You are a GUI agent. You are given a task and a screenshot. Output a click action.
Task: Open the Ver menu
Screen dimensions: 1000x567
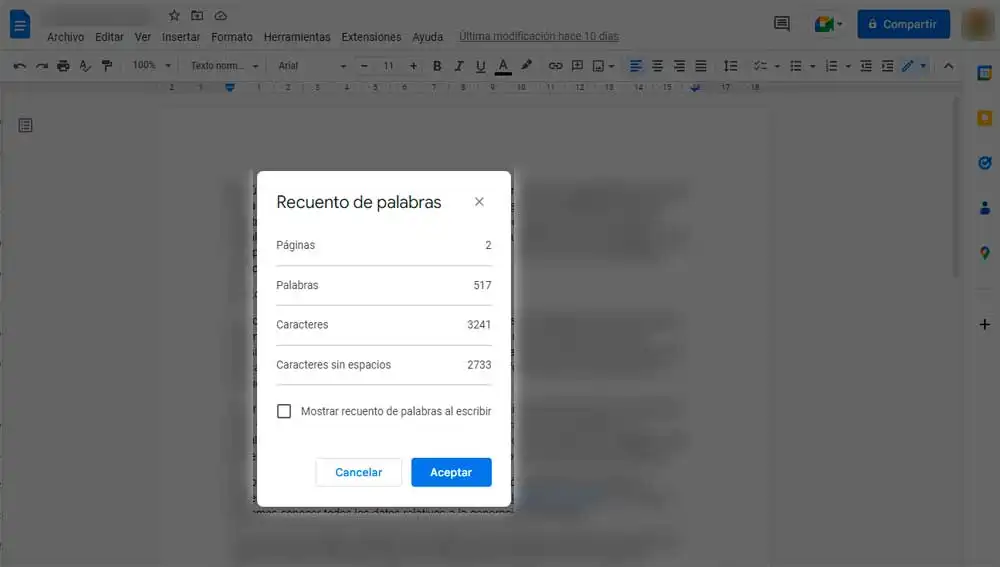(142, 37)
